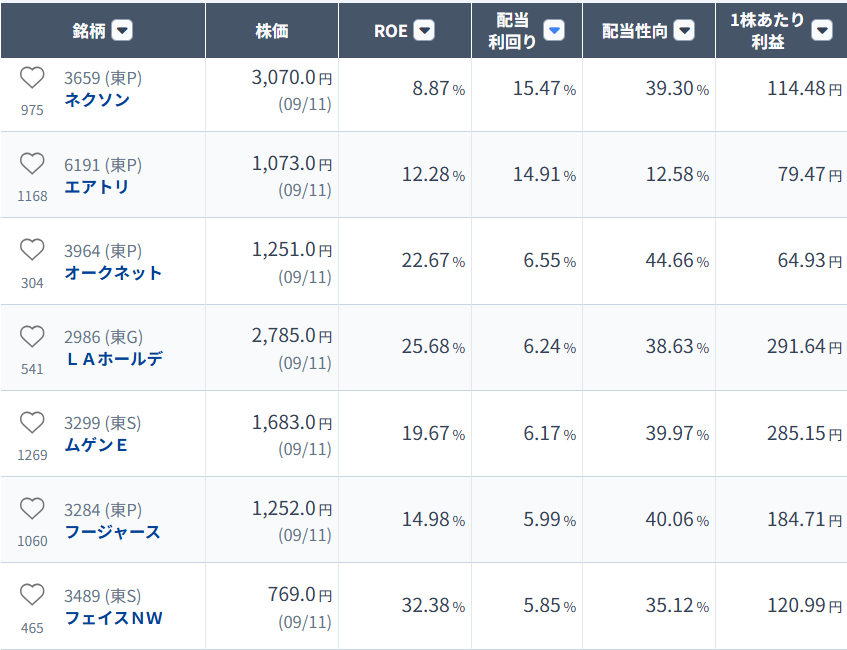
Task: Add オークネット to favorites via heart
Action: 32,250
